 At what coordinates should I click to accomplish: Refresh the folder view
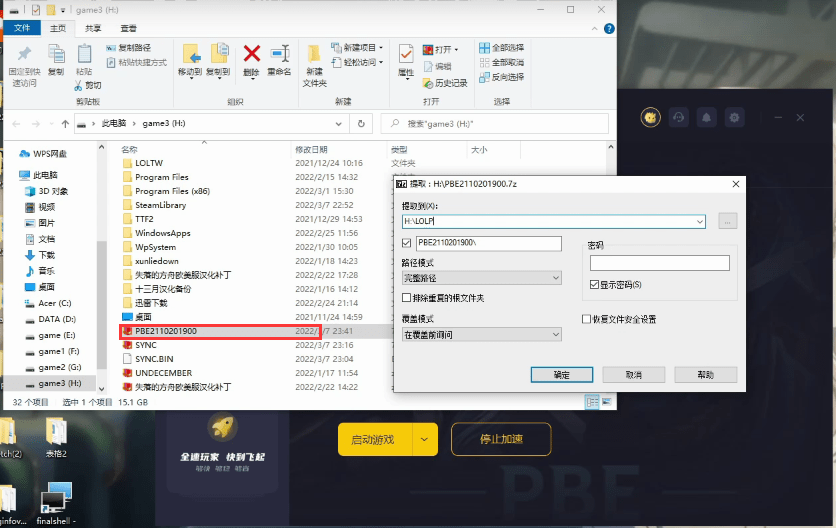click(361, 124)
